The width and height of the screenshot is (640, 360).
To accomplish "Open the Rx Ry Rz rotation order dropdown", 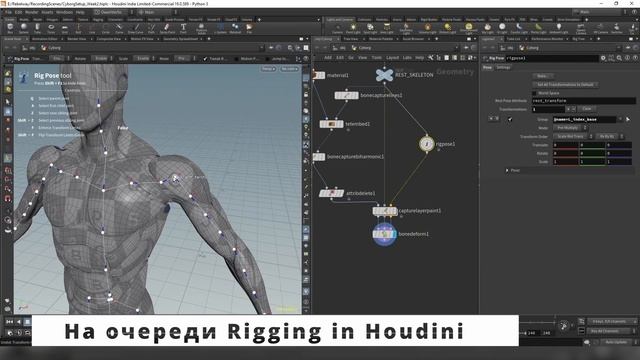I will pyautogui.click(x=609, y=136).
